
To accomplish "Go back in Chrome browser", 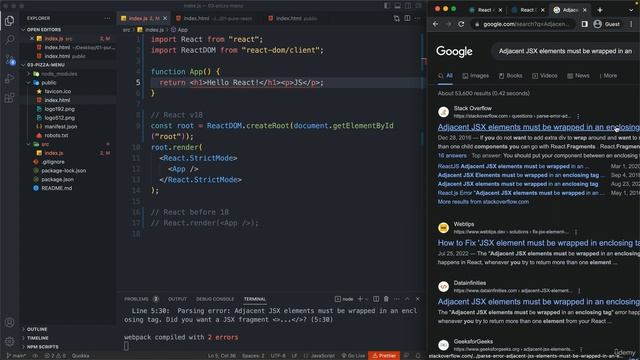I will [x=436, y=24].
